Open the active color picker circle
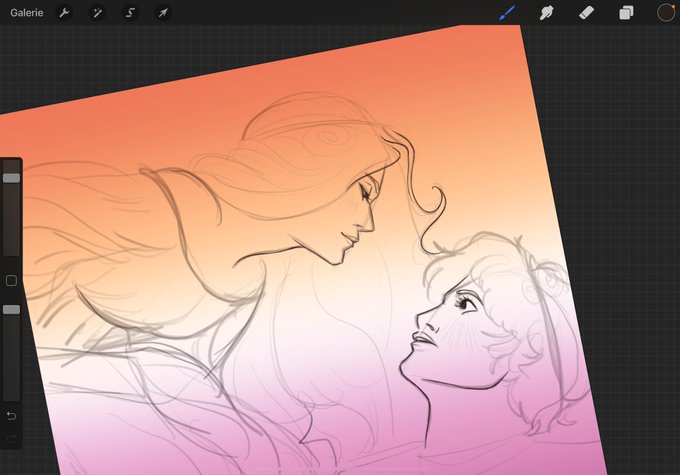 click(666, 13)
